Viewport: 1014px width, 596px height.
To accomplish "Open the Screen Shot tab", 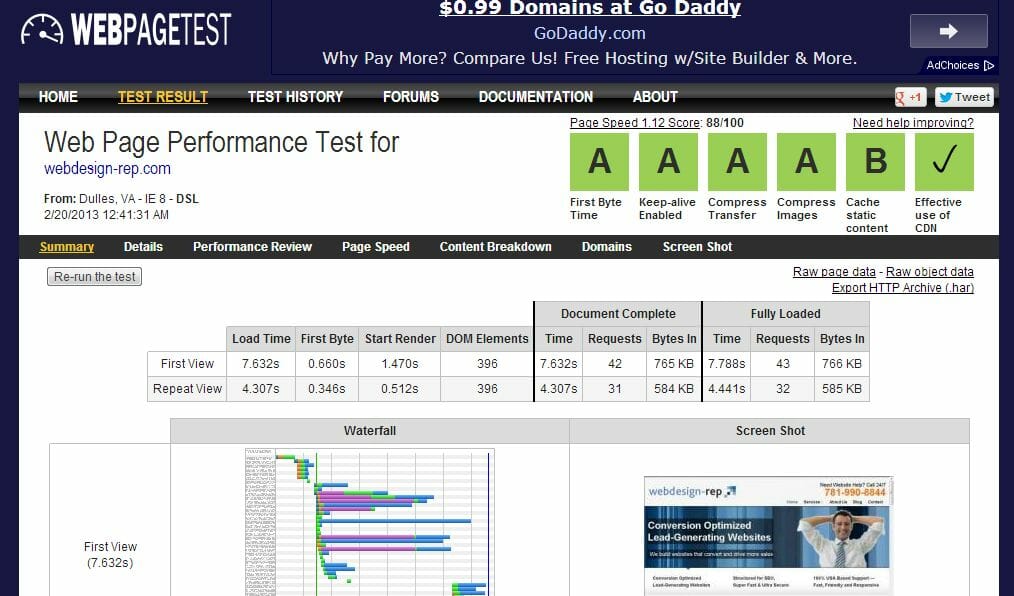I will (697, 247).
